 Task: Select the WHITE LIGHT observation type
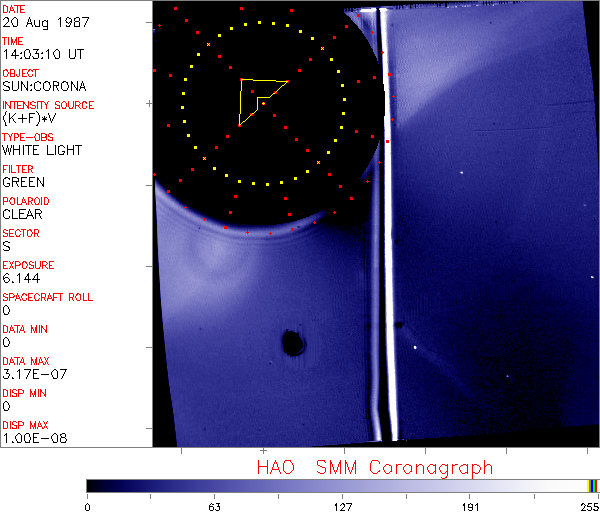pos(42,150)
